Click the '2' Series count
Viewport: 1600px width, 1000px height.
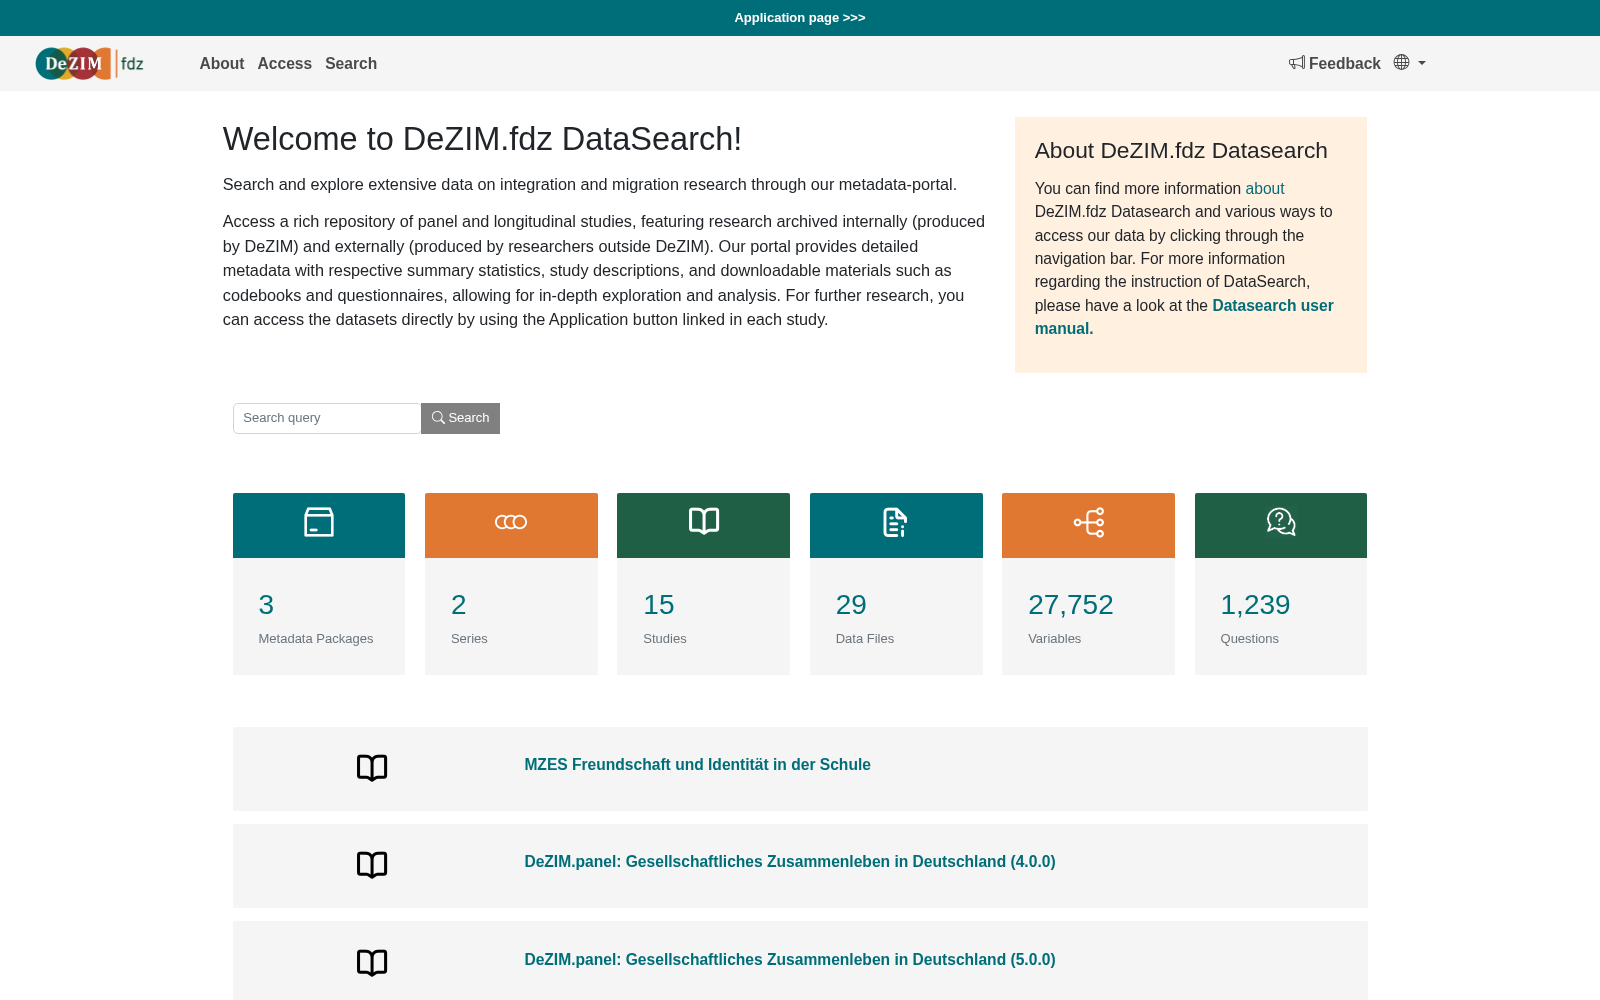(459, 605)
